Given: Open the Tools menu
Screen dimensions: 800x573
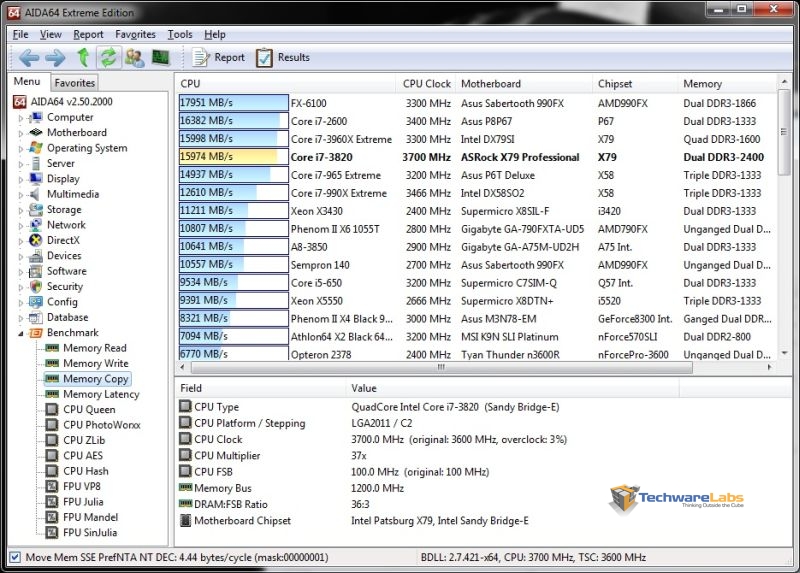Looking at the screenshot, I should [180, 34].
